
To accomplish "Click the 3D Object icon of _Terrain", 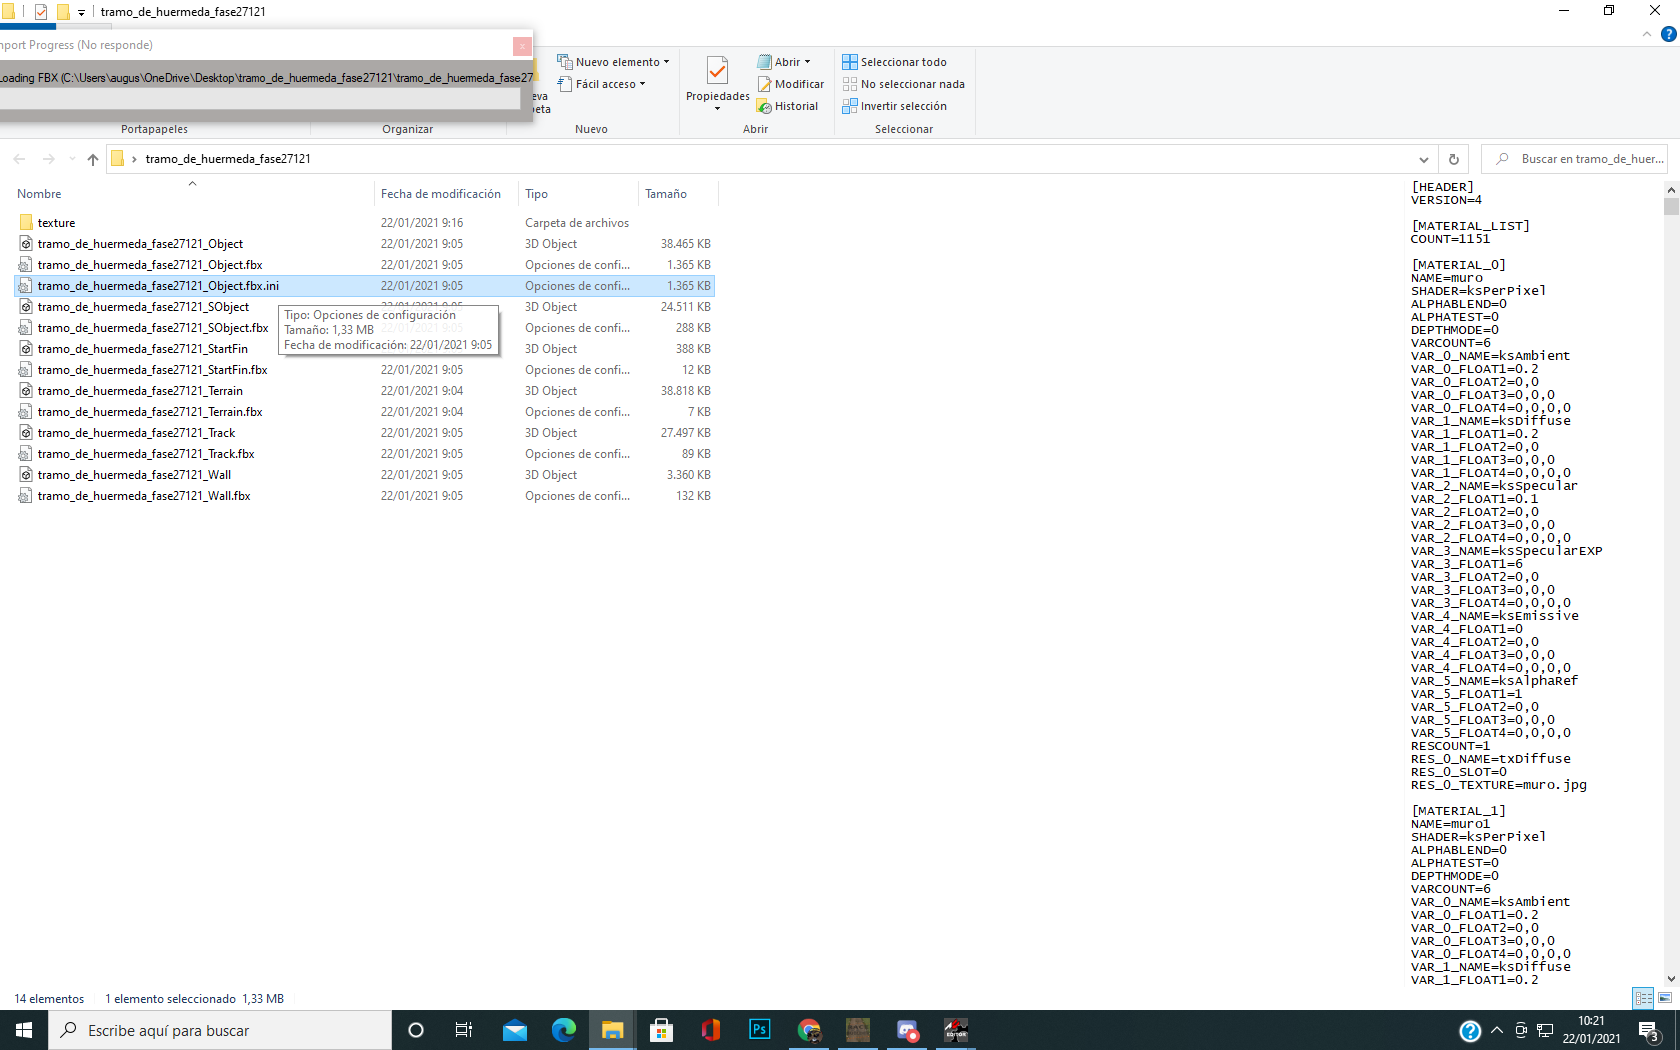I will (x=26, y=391).
